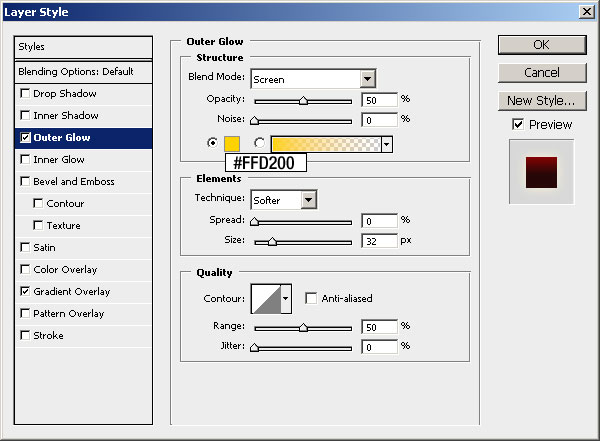Viewport: 600px width, 441px height.
Task: Click the Size value field
Action: click(379, 241)
